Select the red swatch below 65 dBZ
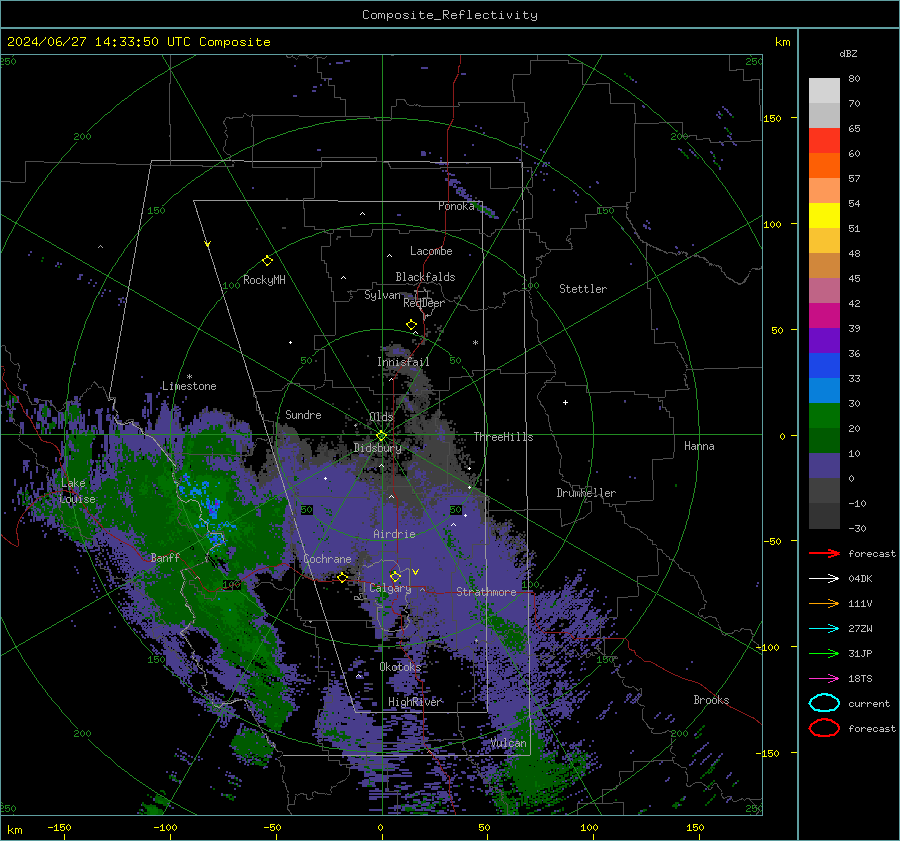 [824, 141]
